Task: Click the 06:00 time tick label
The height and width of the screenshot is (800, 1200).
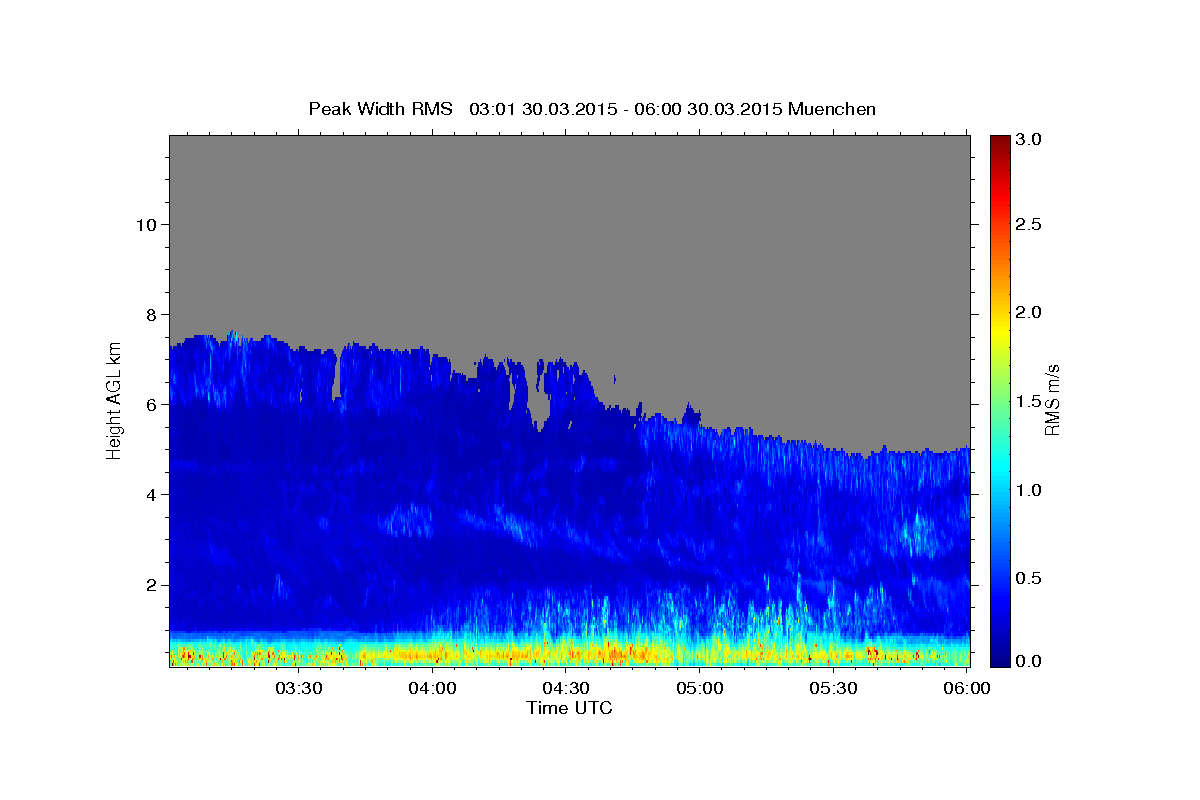Action: 967,688
